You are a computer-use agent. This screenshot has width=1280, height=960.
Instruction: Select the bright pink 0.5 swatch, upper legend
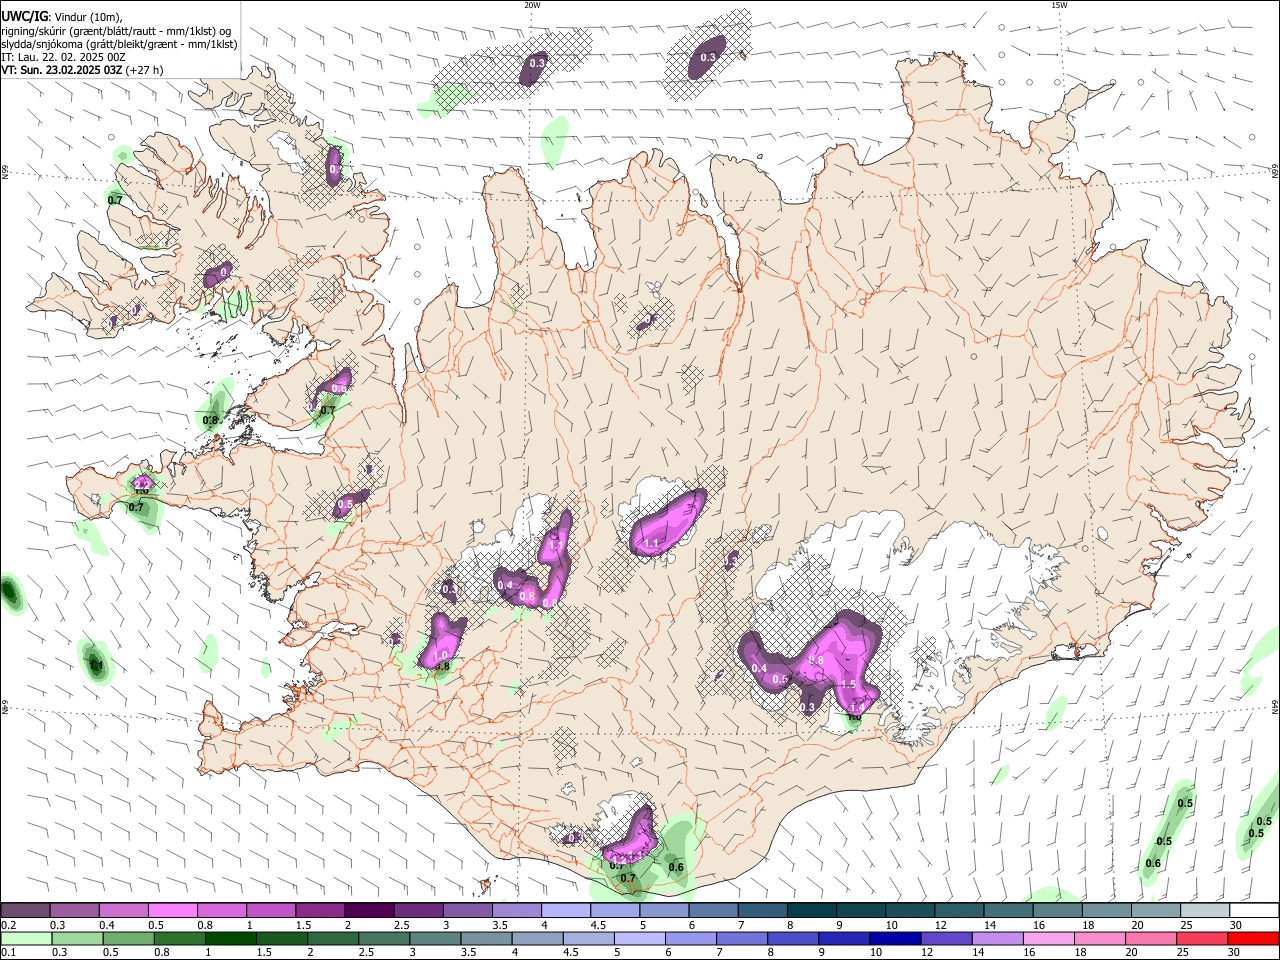[172, 910]
